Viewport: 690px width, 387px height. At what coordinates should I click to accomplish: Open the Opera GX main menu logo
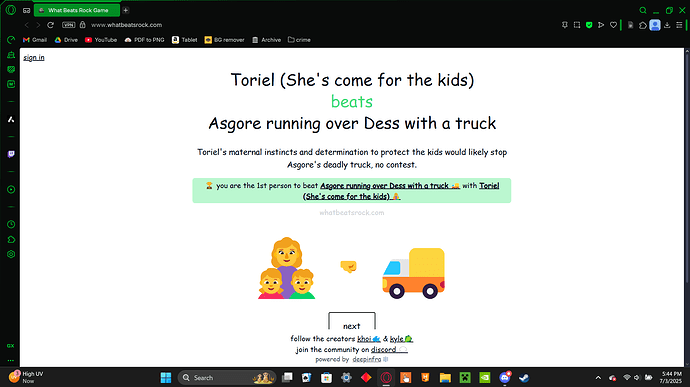tap(11, 10)
